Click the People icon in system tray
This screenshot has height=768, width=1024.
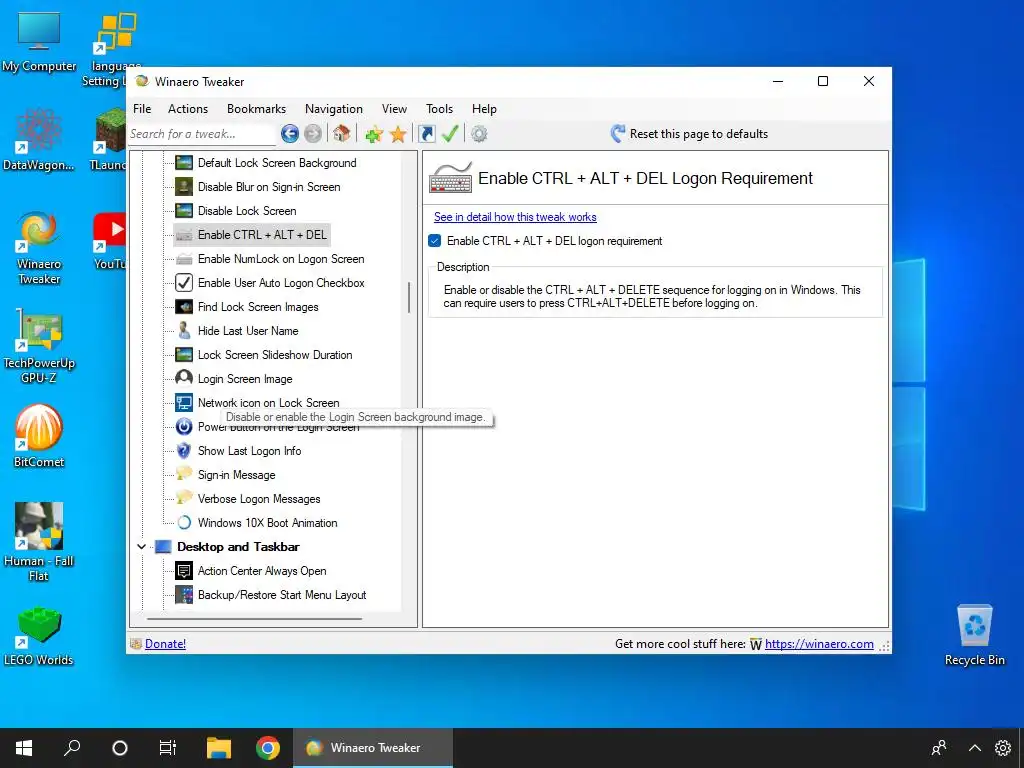939,748
